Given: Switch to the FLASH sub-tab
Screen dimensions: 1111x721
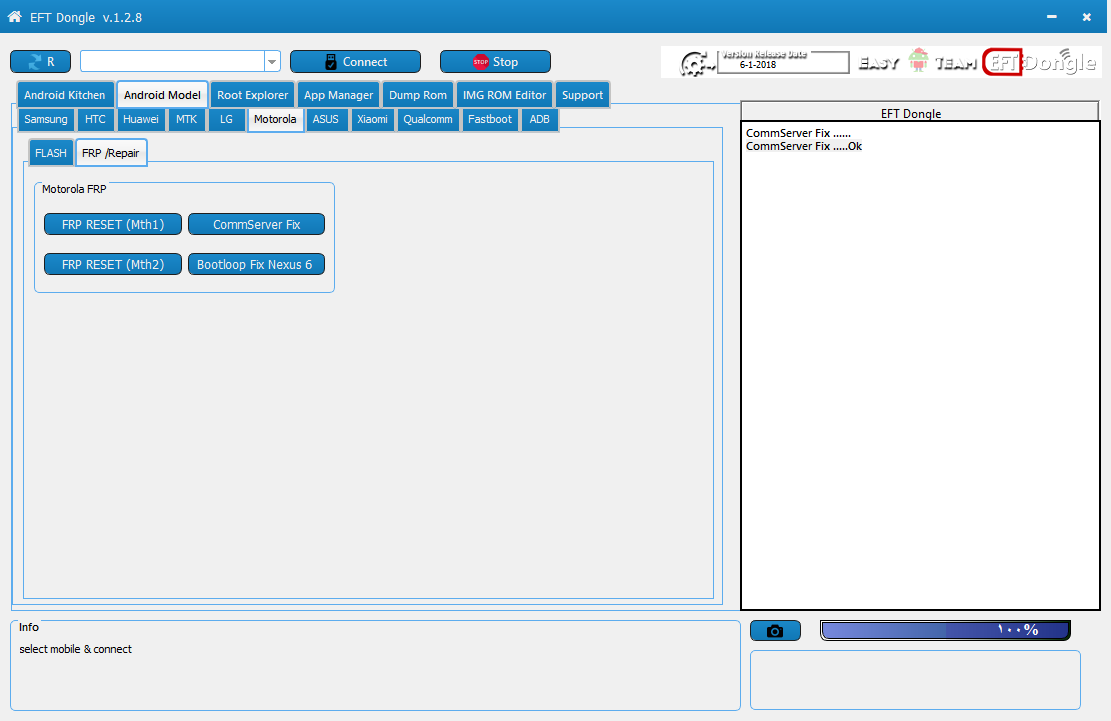Looking at the screenshot, I should pyautogui.click(x=51, y=153).
